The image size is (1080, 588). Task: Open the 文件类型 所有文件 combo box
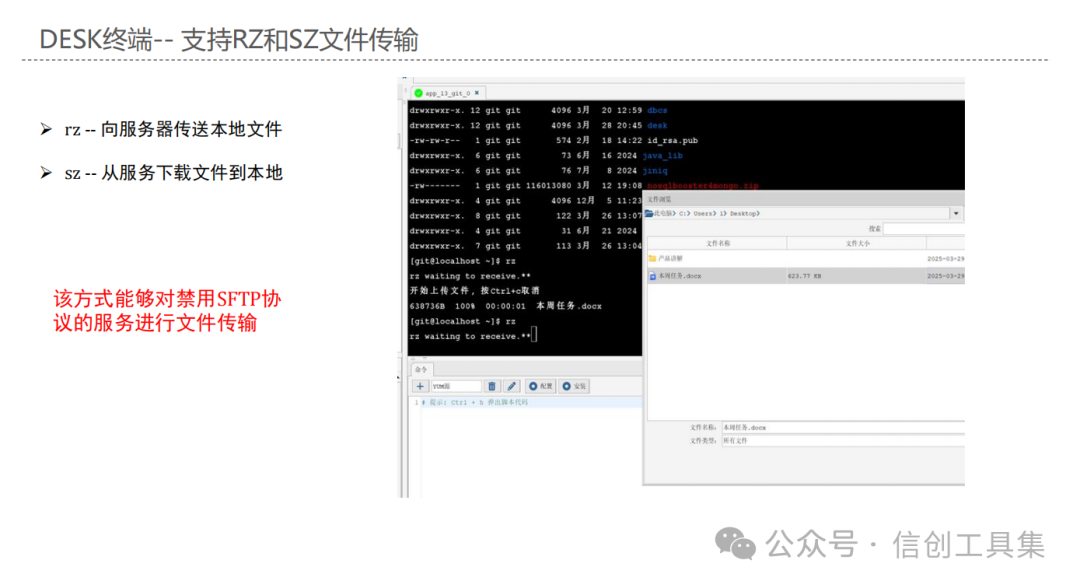coord(843,441)
